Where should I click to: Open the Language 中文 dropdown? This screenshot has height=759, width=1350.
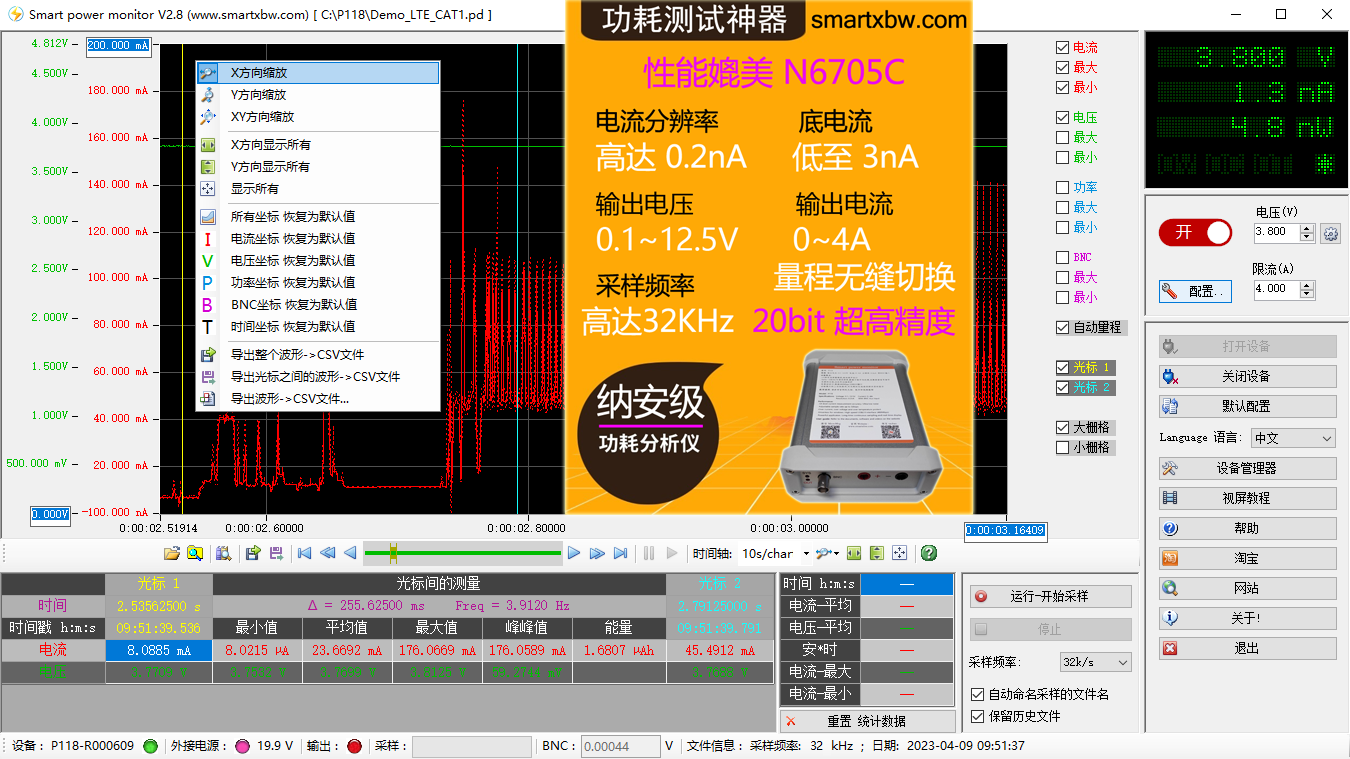[x=1292, y=438]
